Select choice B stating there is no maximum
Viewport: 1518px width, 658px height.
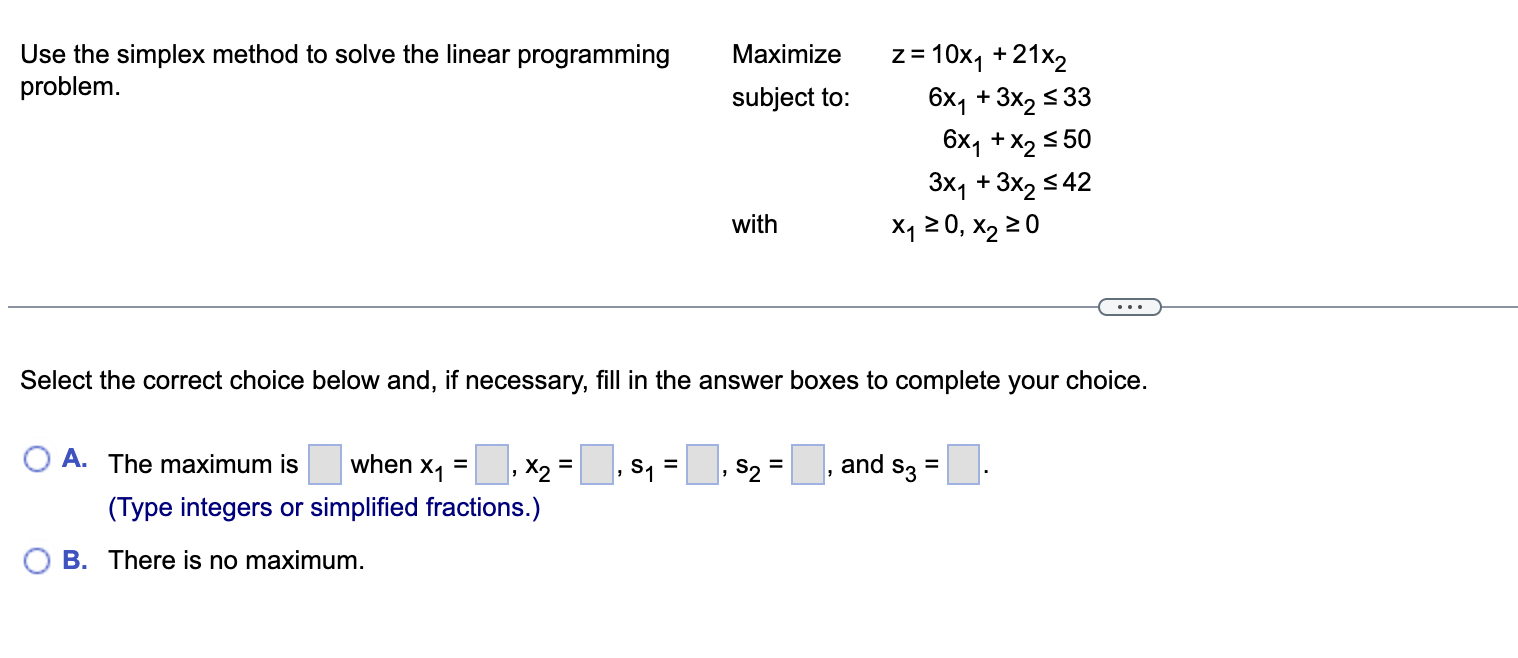click(37, 560)
